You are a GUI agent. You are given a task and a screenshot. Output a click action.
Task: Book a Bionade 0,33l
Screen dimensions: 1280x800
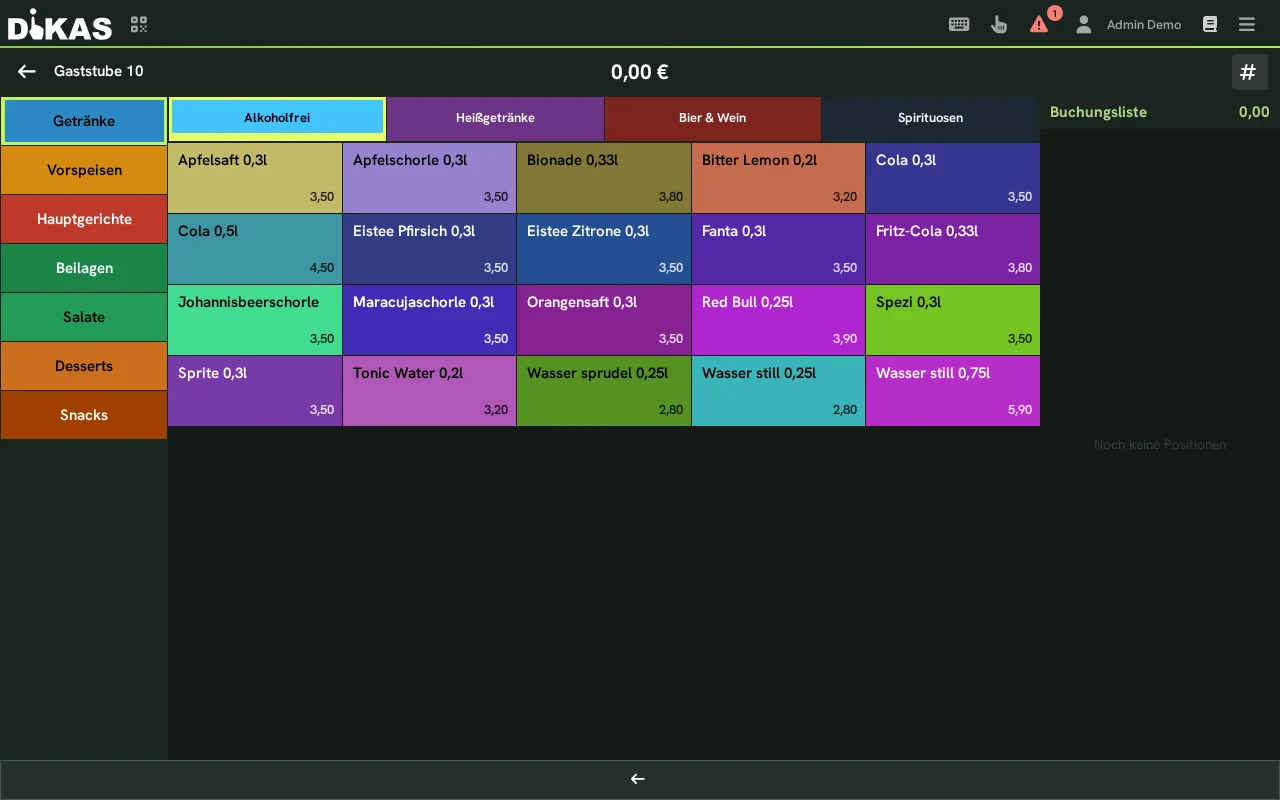(x=604, y=178)
